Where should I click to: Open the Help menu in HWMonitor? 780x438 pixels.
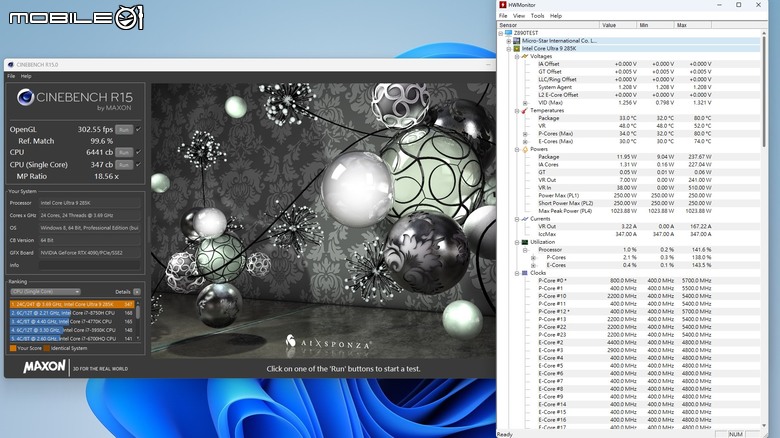[x=556, y=16]
